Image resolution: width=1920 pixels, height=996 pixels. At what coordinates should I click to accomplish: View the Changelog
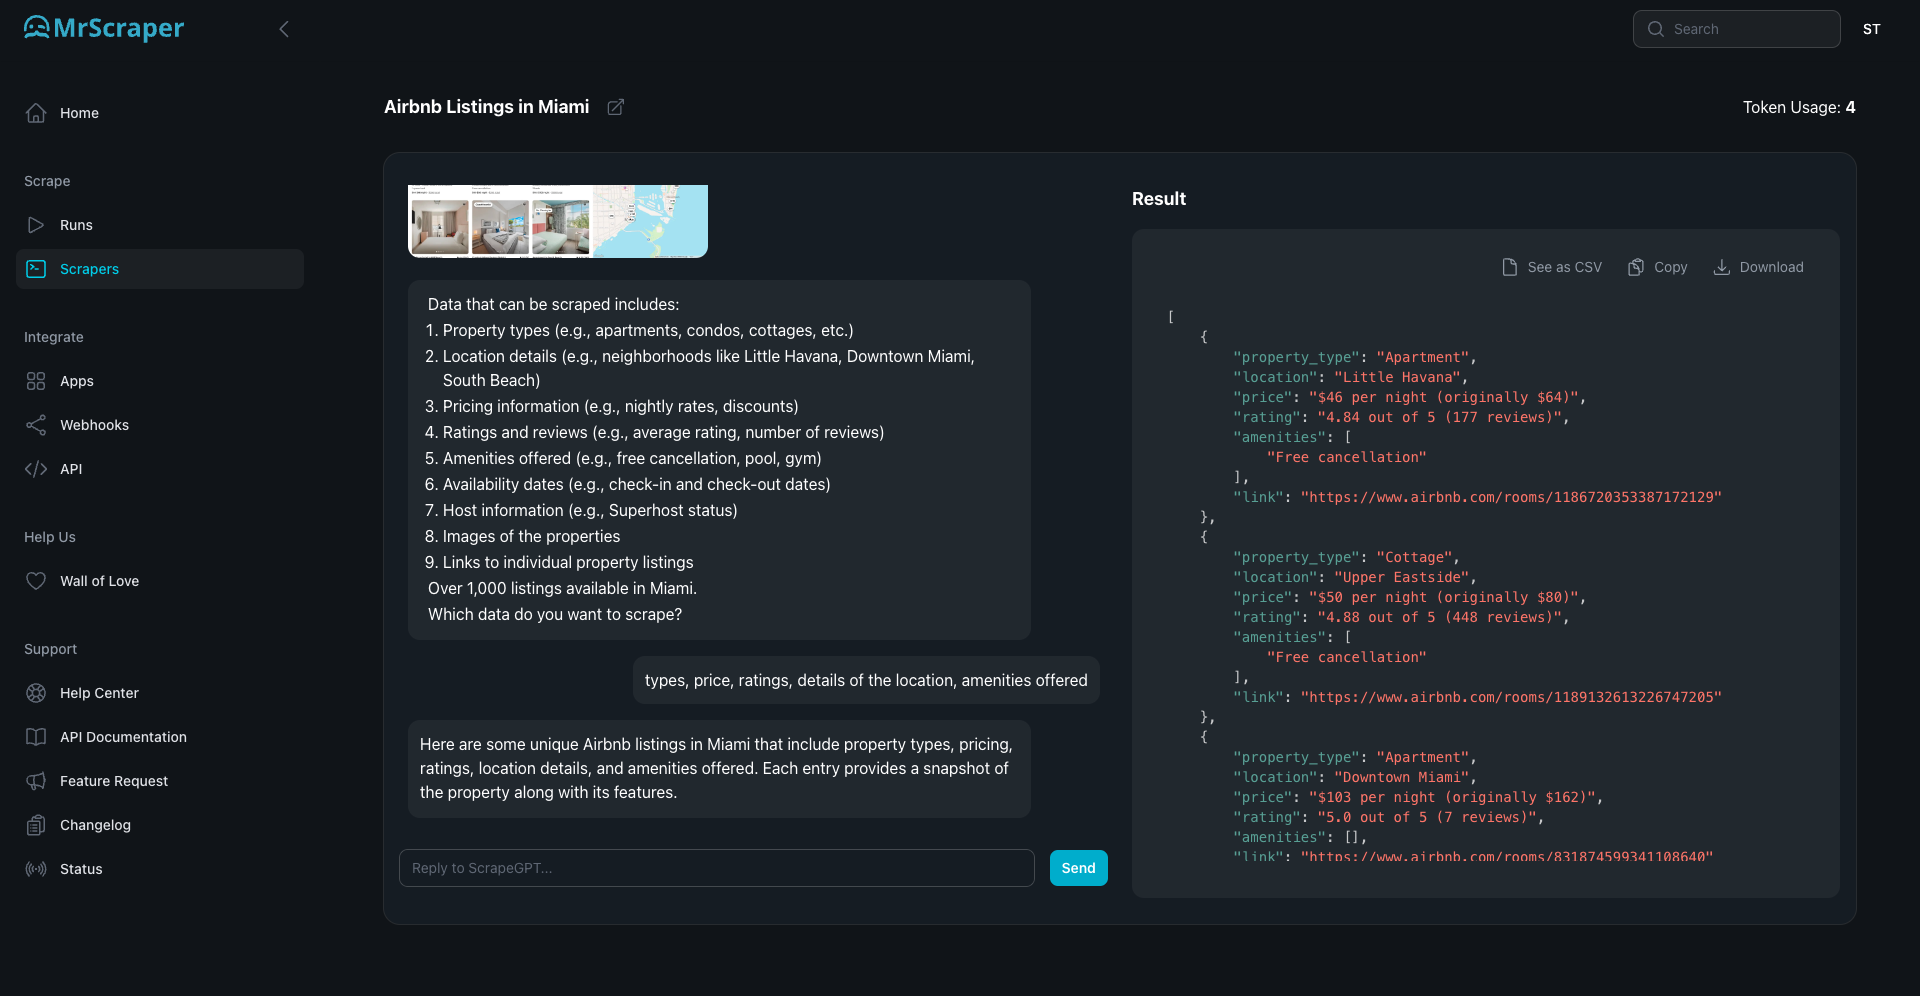(x=160, y=825)
